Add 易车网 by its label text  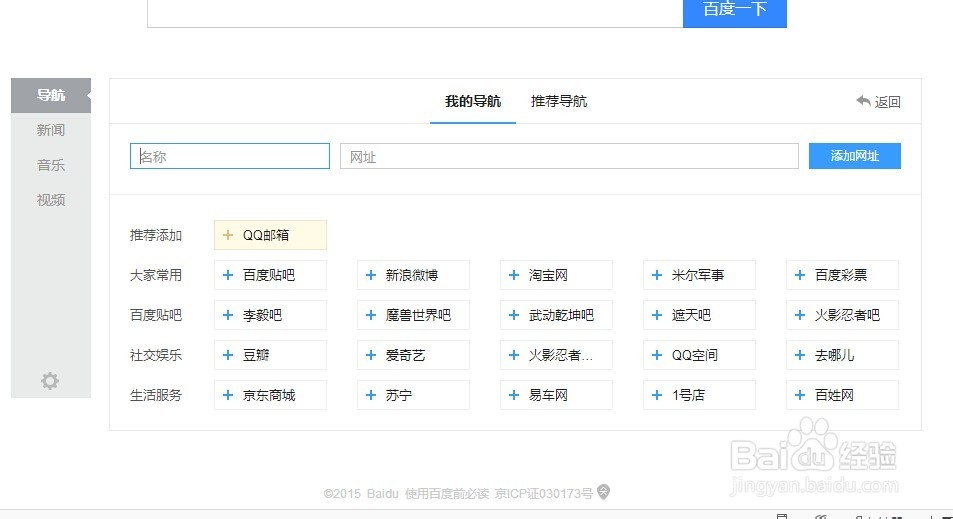point(548,396)
